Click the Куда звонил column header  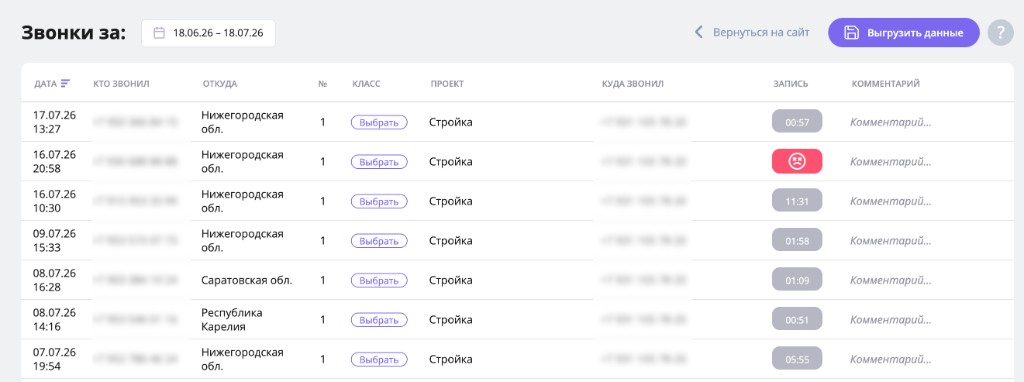(x=633, y=84)
